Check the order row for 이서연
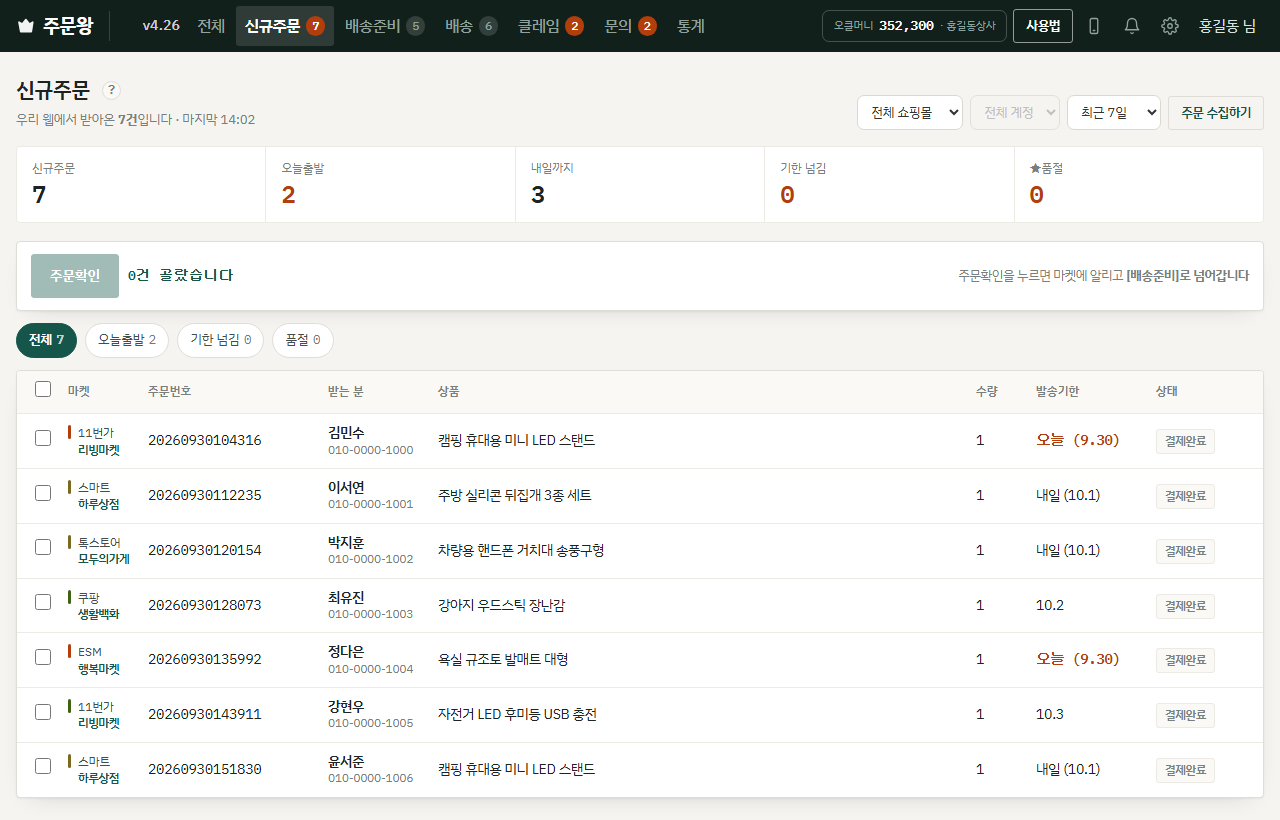The height and width of the screenshot is (820, 1280). click(43, 493)
